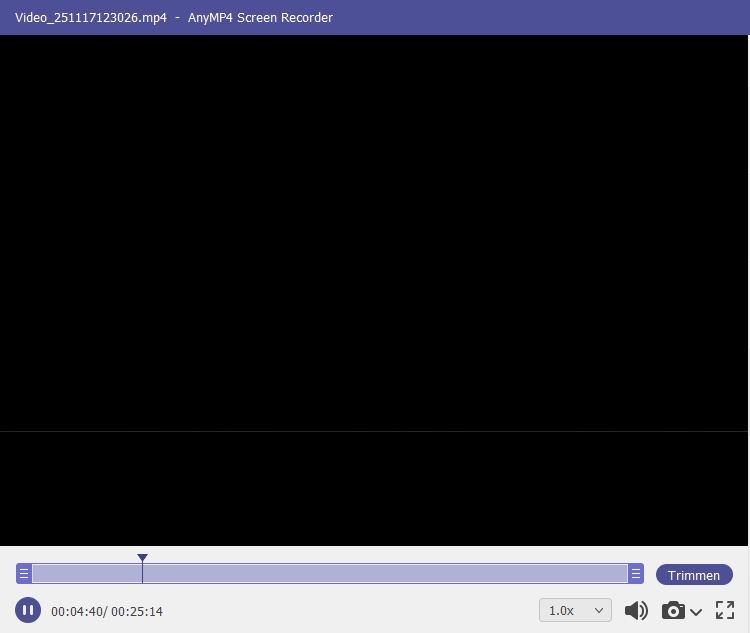Screen dimensions: 750x633
Task: Click the playhead triangle marker
Action: pos(143,558)
